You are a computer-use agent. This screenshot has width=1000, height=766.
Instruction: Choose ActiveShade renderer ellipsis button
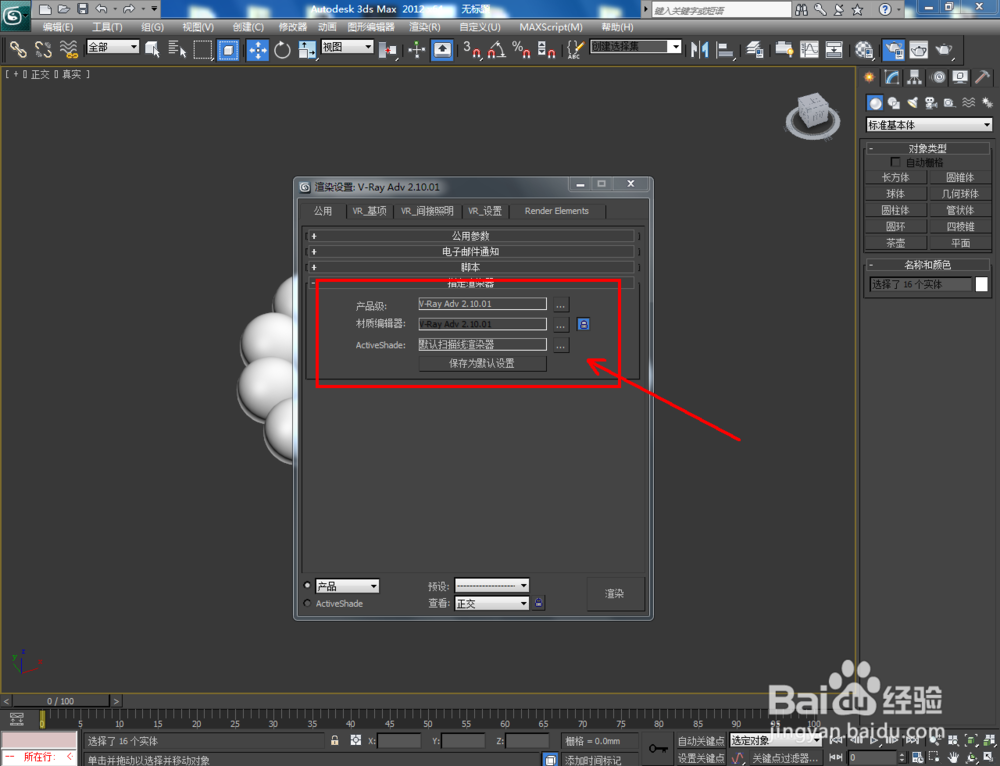tap(560, 345)
